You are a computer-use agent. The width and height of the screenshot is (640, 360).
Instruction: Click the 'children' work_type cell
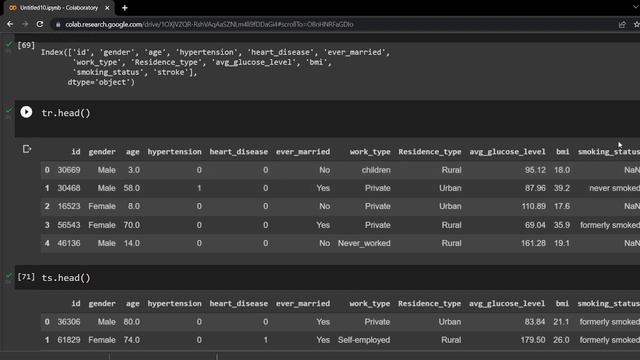pos(376,170)
